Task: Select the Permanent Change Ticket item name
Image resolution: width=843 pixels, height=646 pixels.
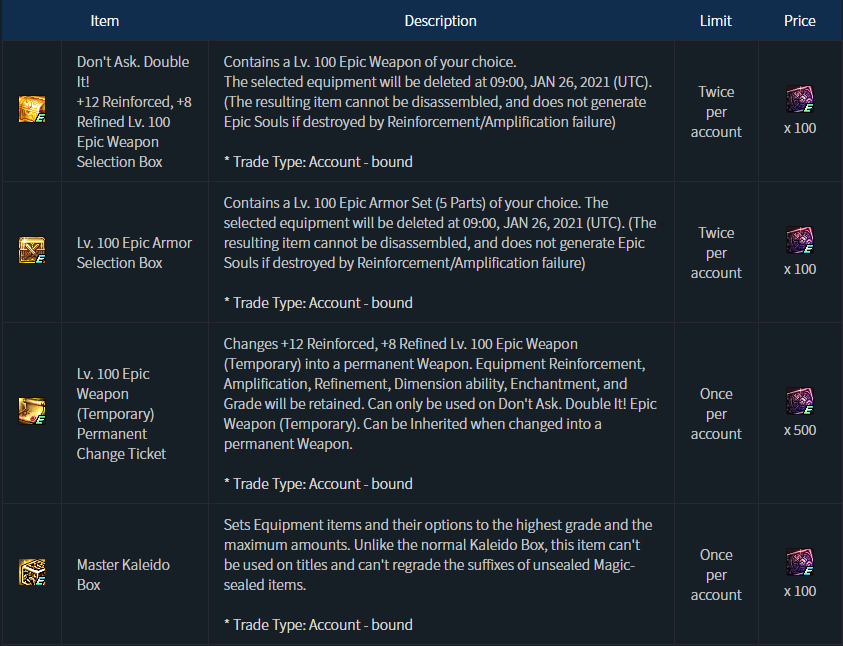Action: (121, 413)
